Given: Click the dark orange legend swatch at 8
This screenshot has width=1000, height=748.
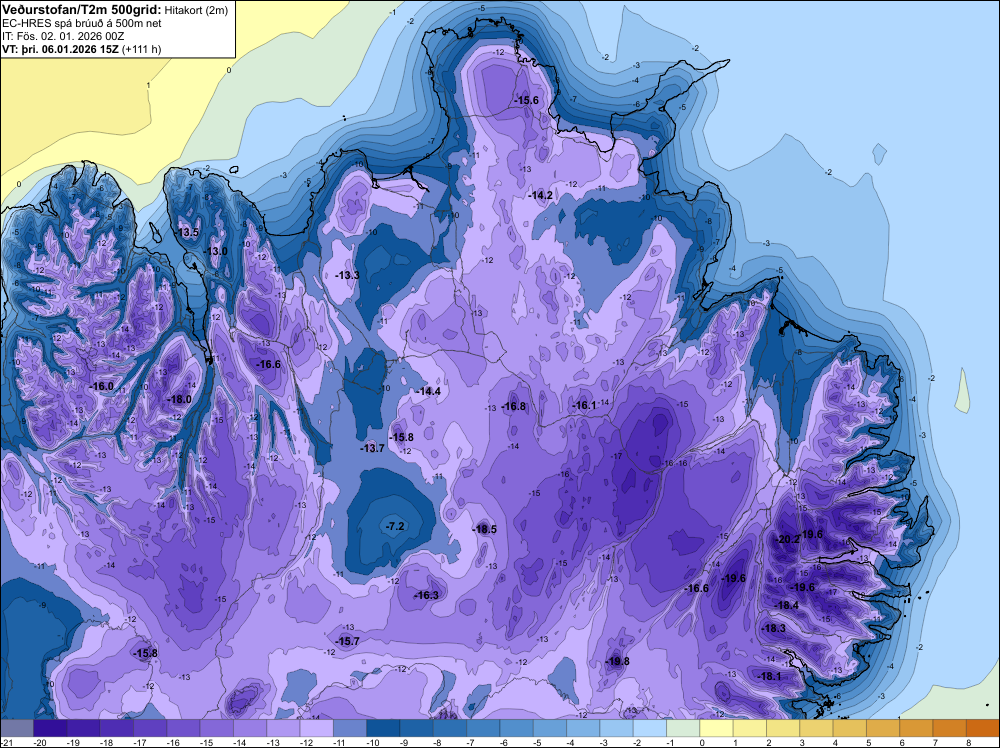Looking at the screenshot, I should click(983, 728).
